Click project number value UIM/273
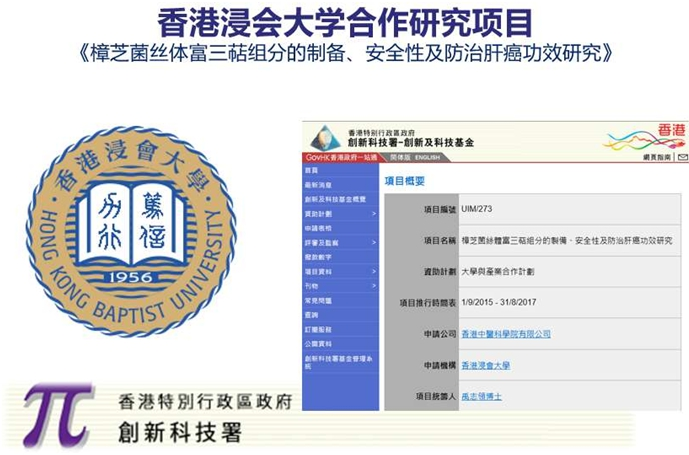Viewport: 689px width, 455px height. pos(476,209)
